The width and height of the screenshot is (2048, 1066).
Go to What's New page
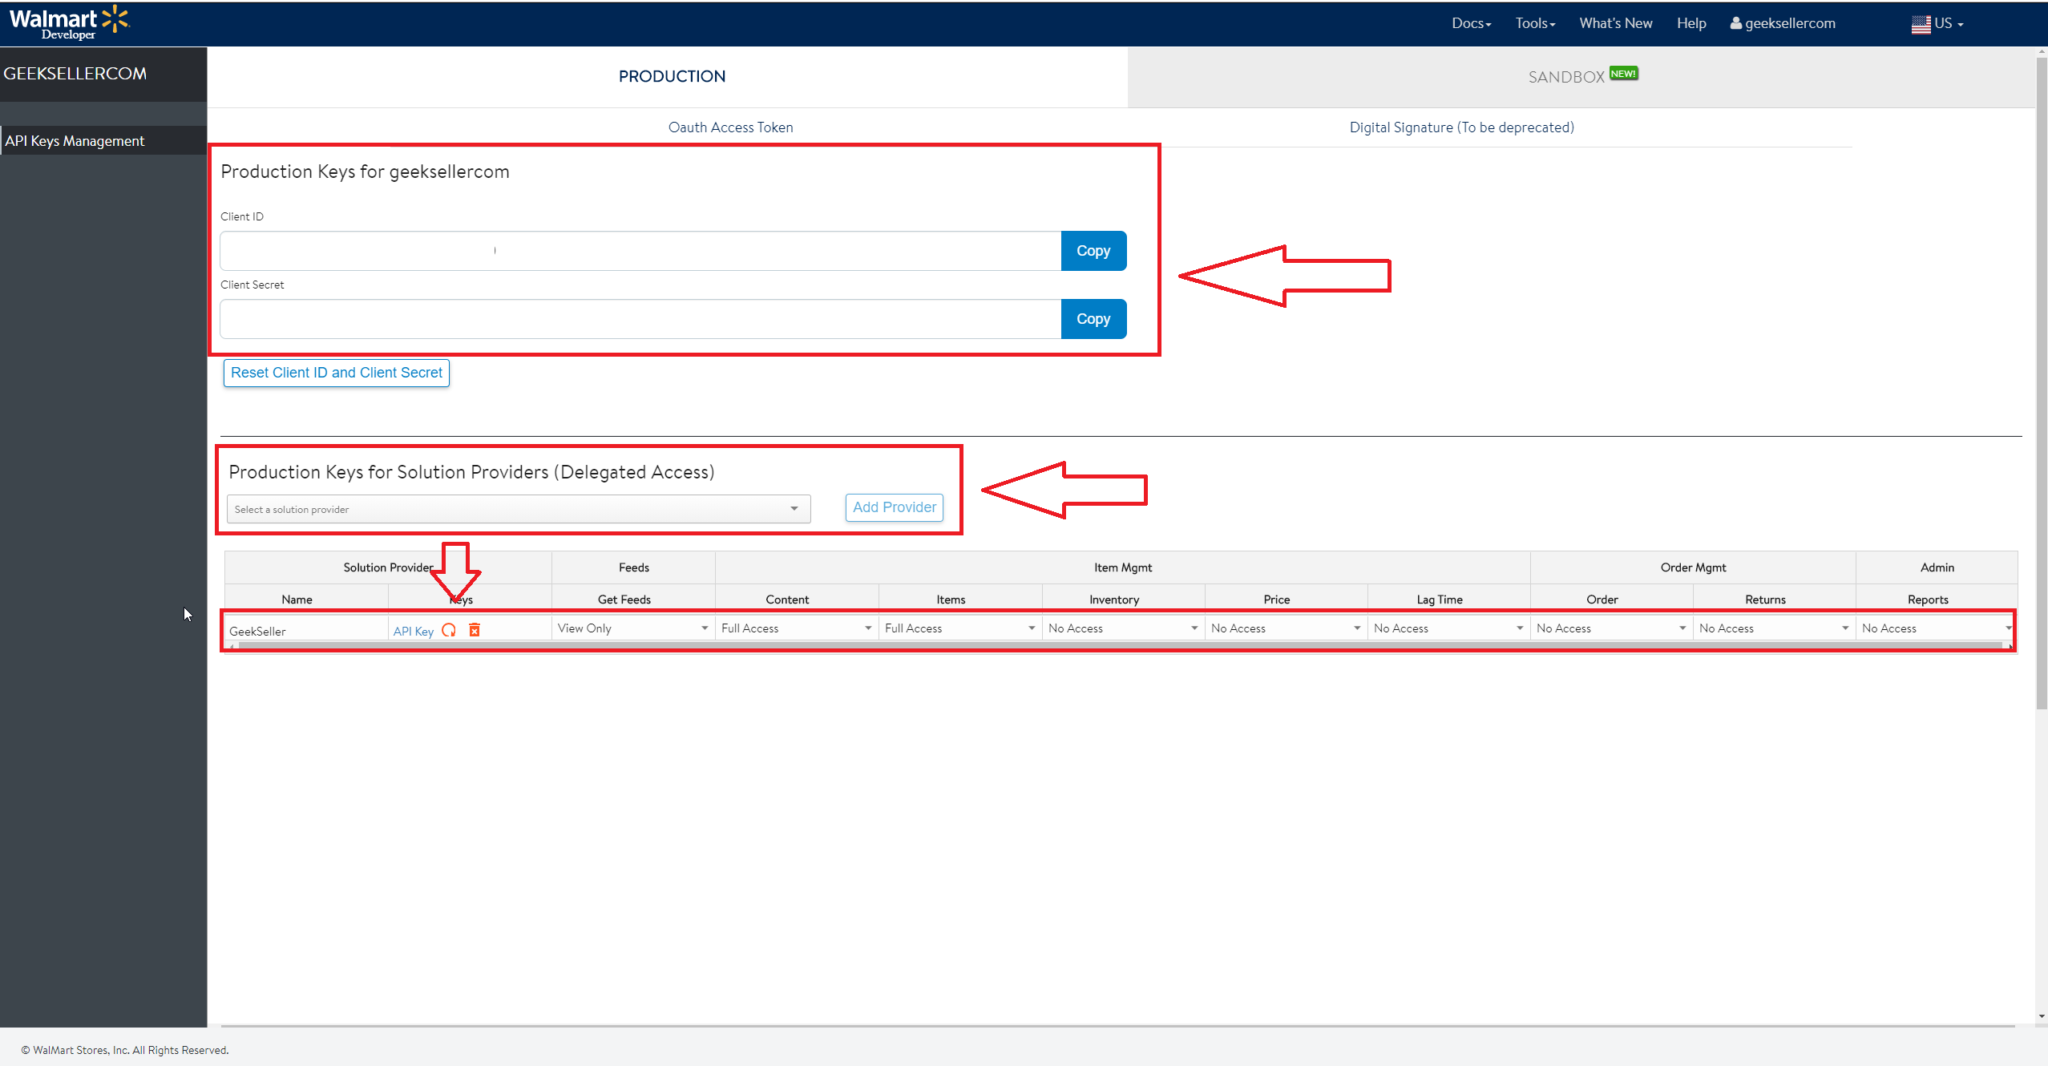(x=1616, y=23)
